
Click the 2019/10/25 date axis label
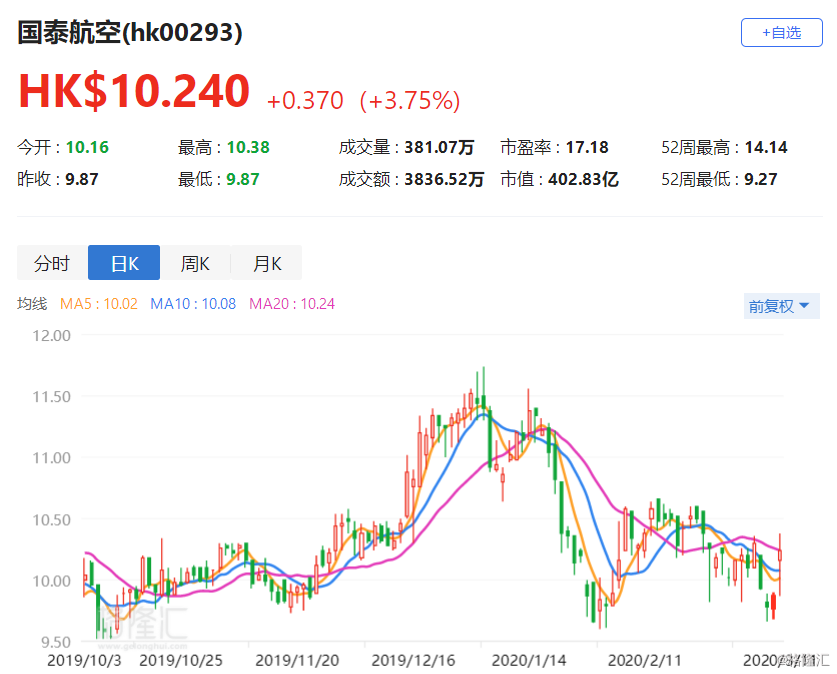[181, 661]
